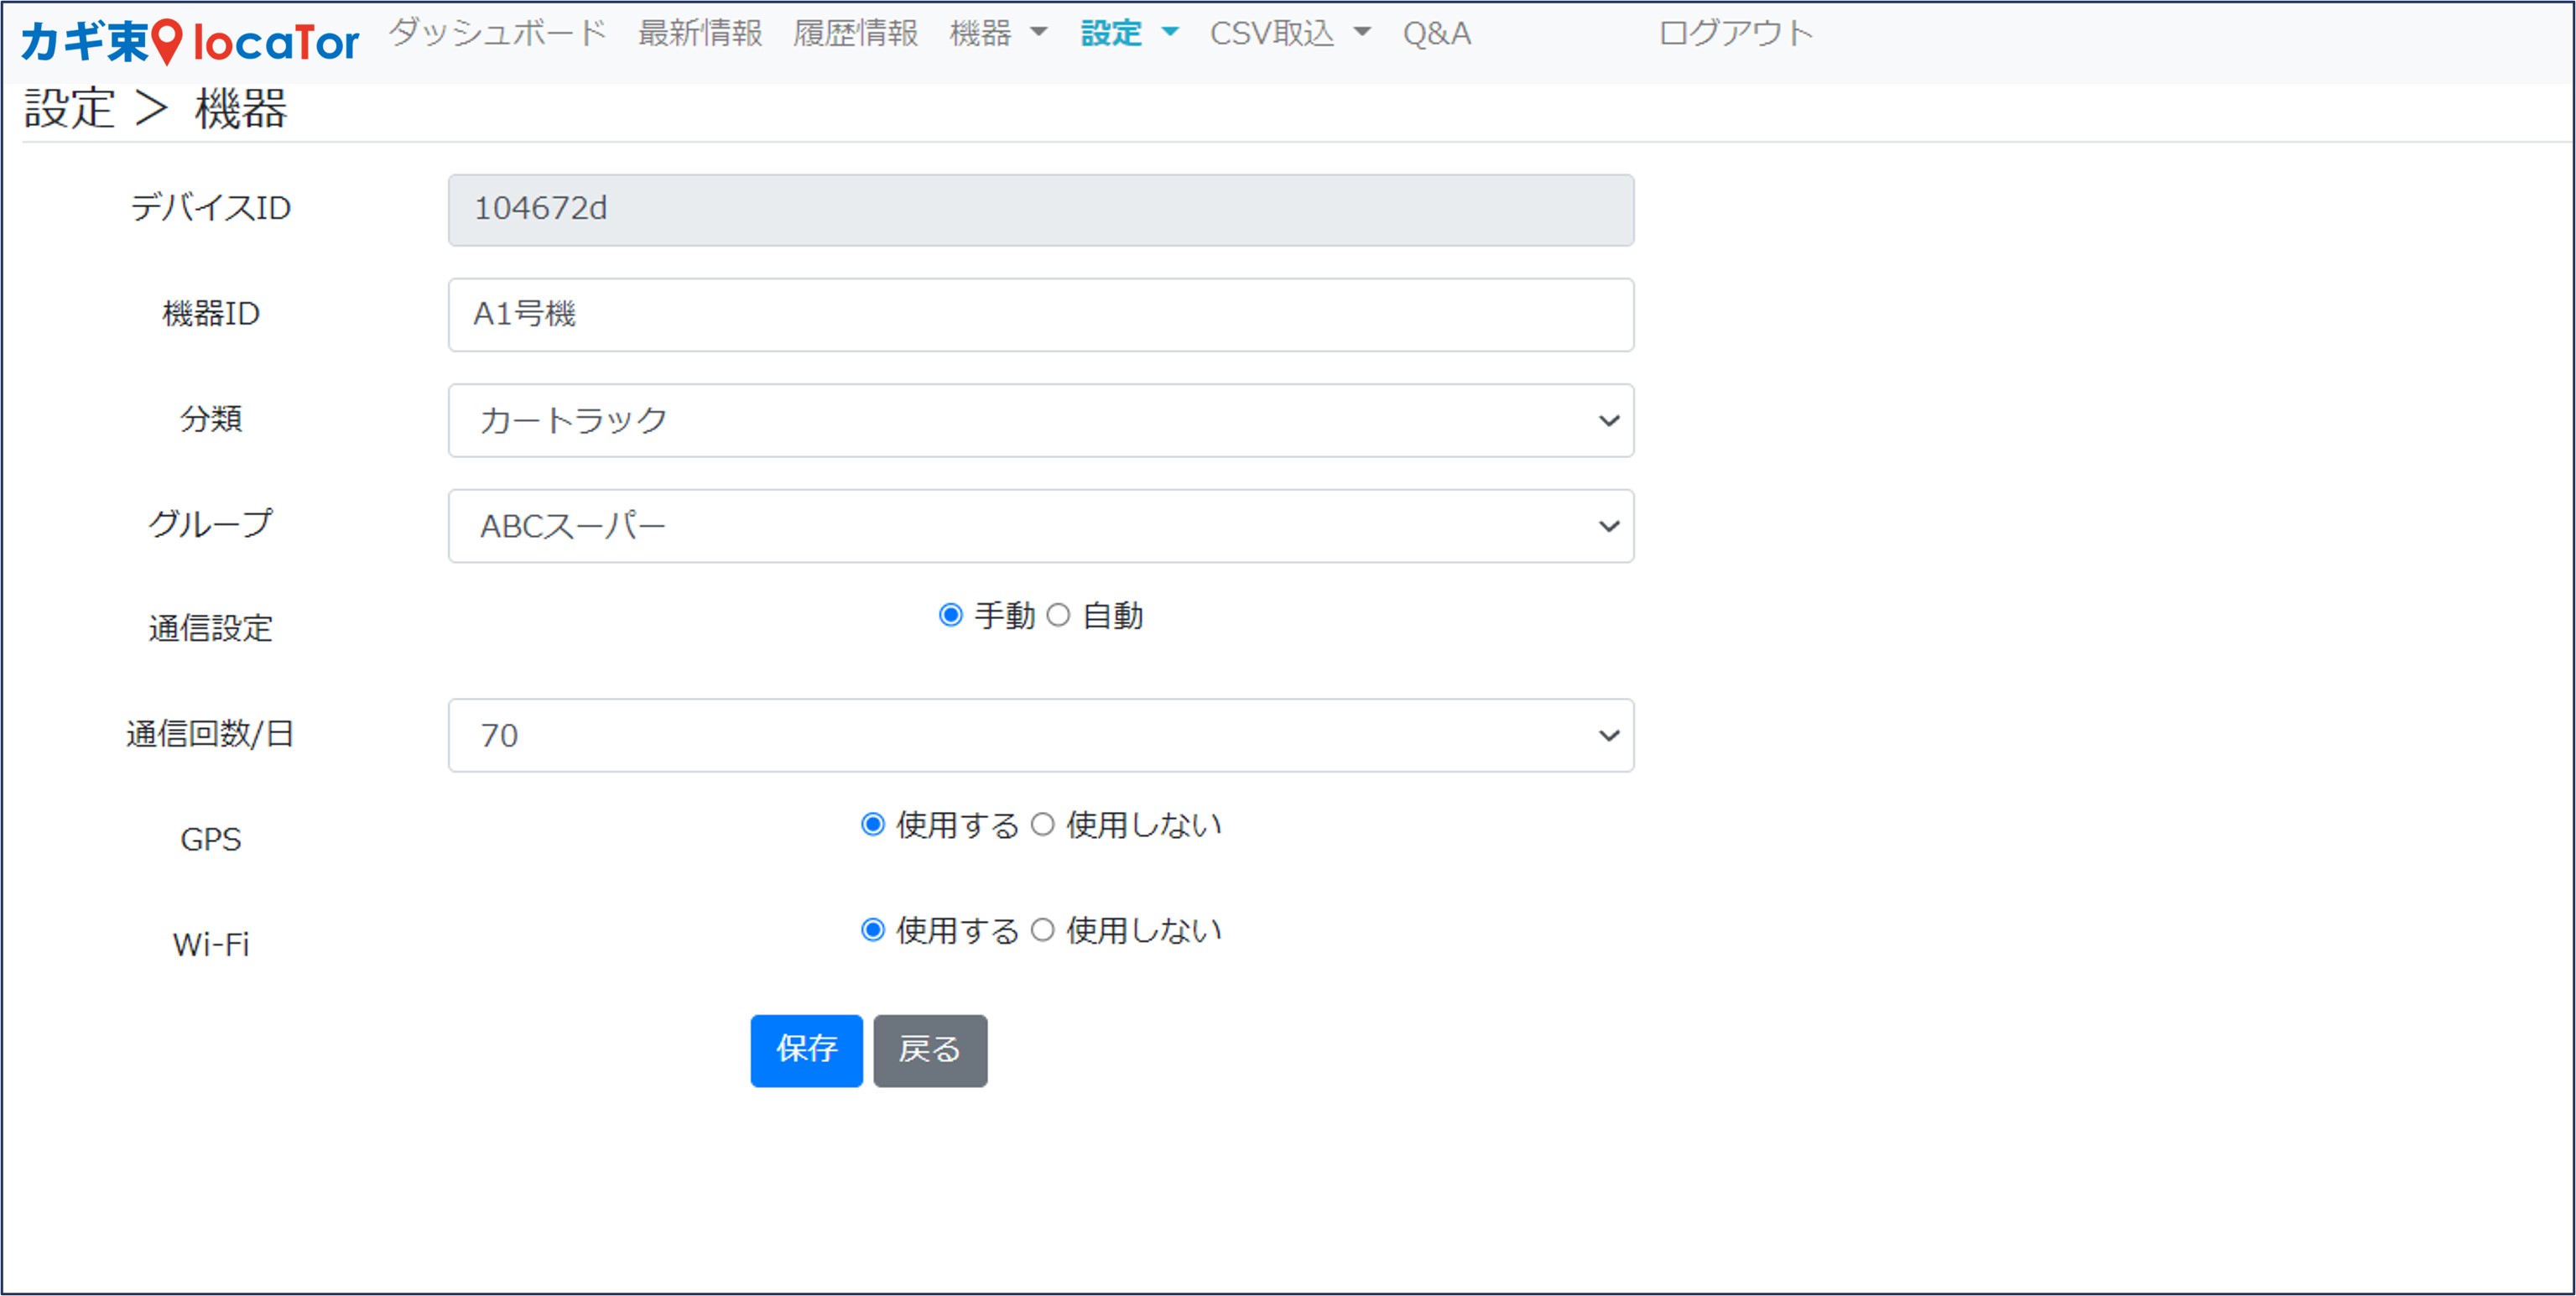Click the Wi-Fi label text

[210, 944]
